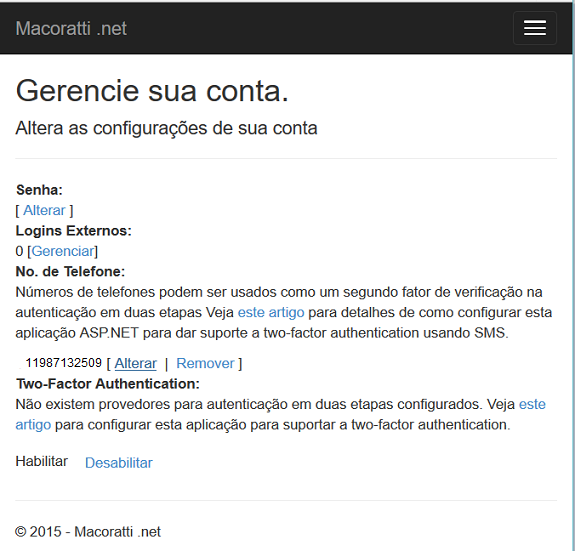Click the 'Logins Externos:' label
The width and height of the screenshot is (575, 551).
tap(73, 231)
